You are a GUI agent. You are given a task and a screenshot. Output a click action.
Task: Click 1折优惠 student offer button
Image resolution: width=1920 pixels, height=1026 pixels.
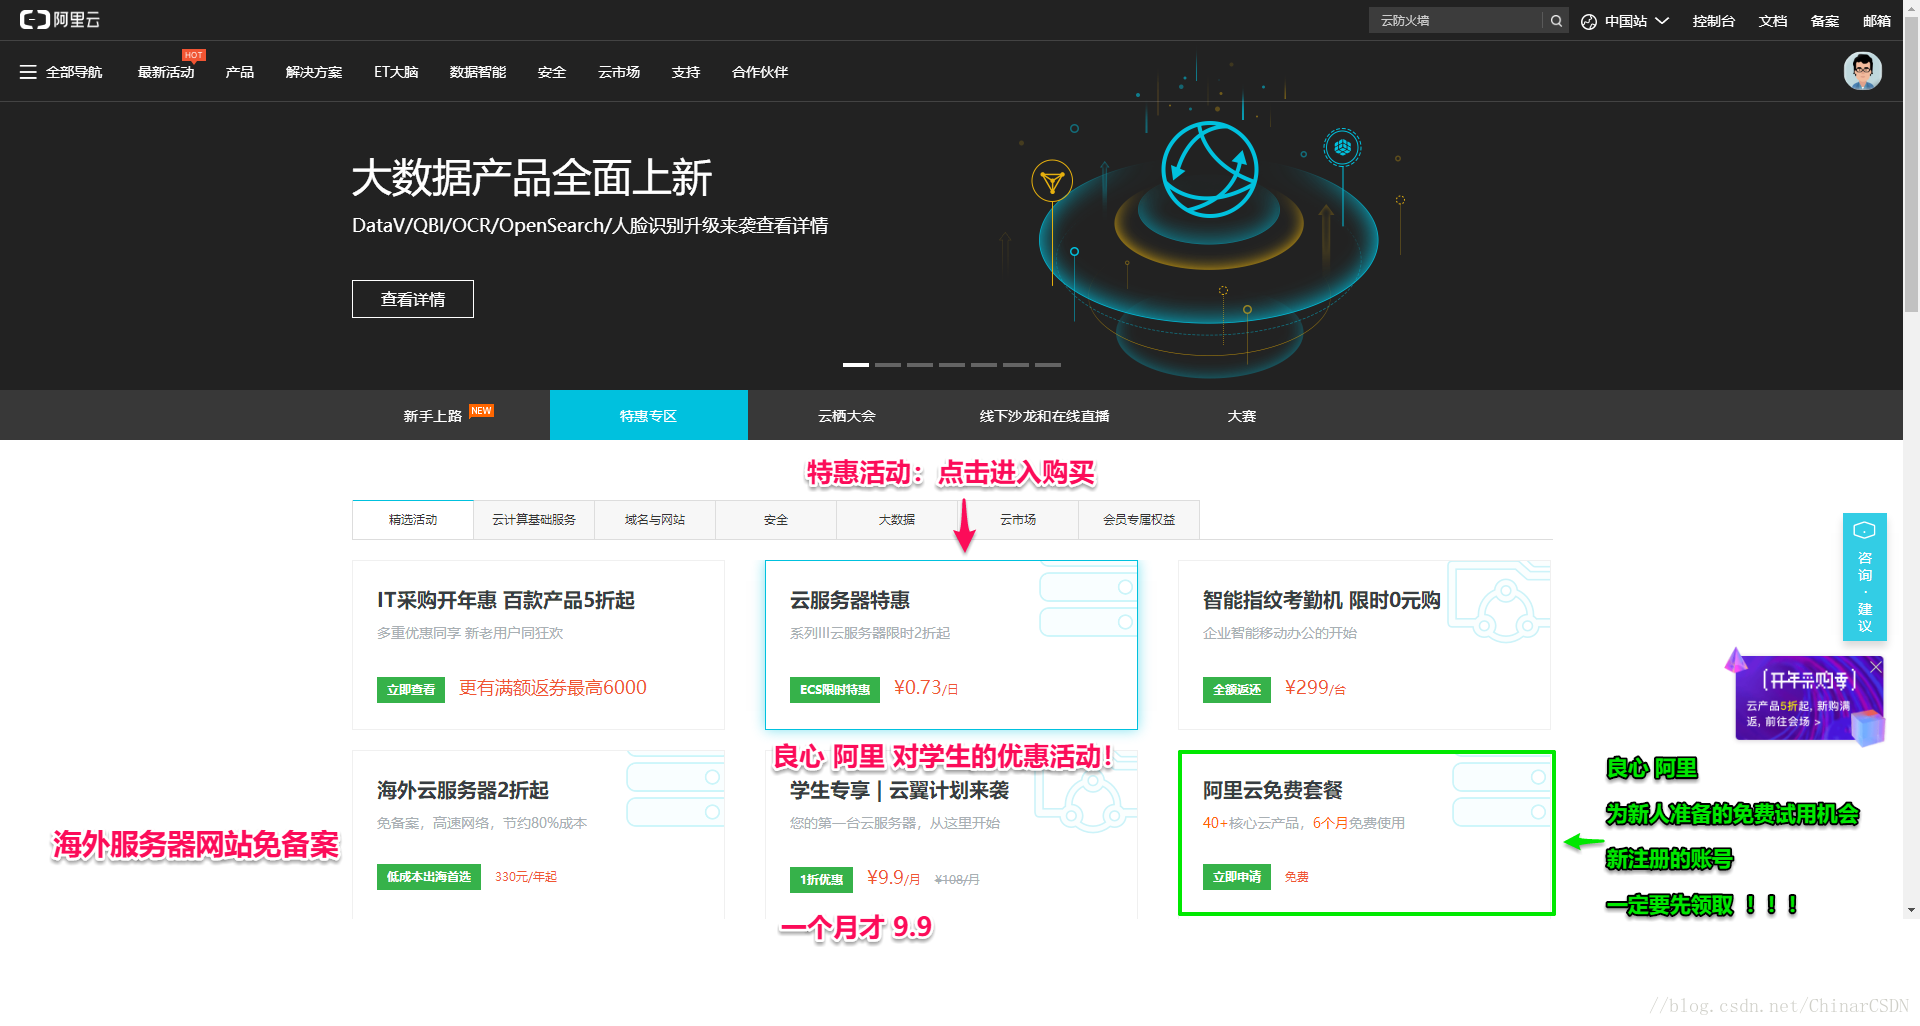821,880
